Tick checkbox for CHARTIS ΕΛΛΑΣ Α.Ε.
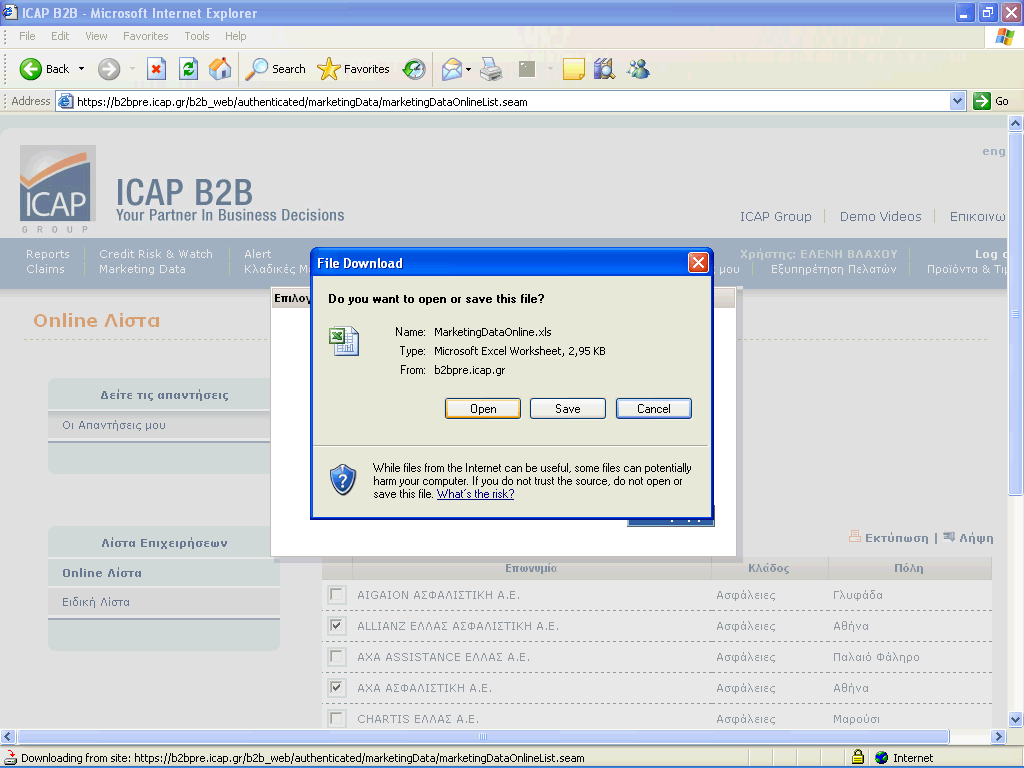Viewport: 1024px width, 768px height. pyautogui.click(x=336, y=718)
